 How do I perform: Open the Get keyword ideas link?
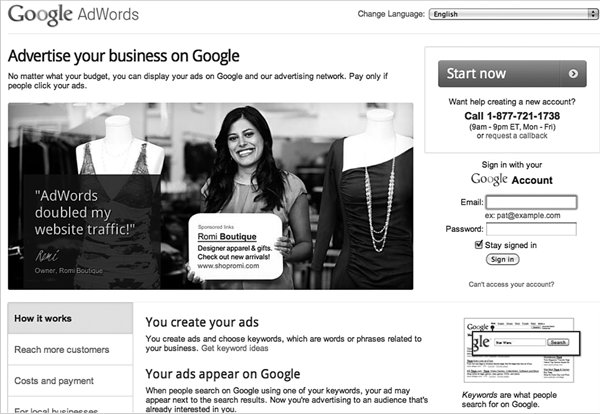(x=235, y=348)
